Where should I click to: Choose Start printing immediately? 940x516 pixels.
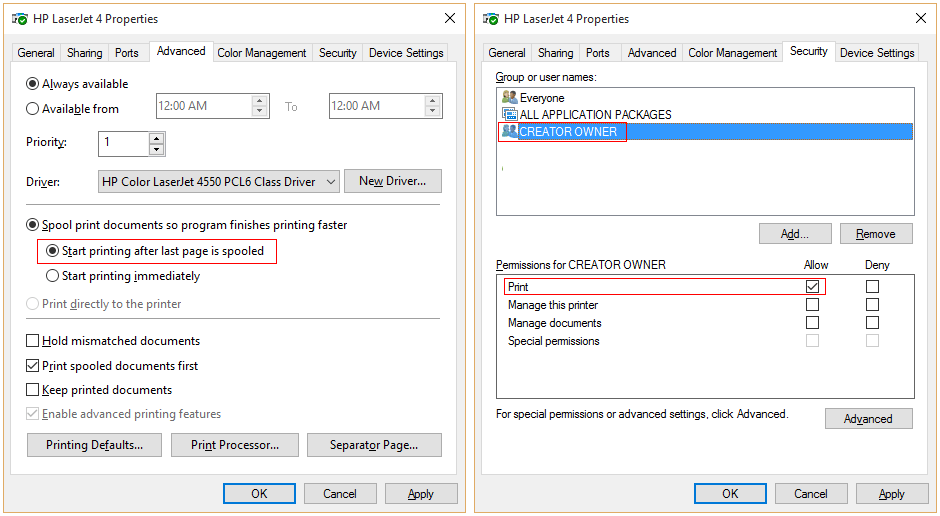(53, 276)
